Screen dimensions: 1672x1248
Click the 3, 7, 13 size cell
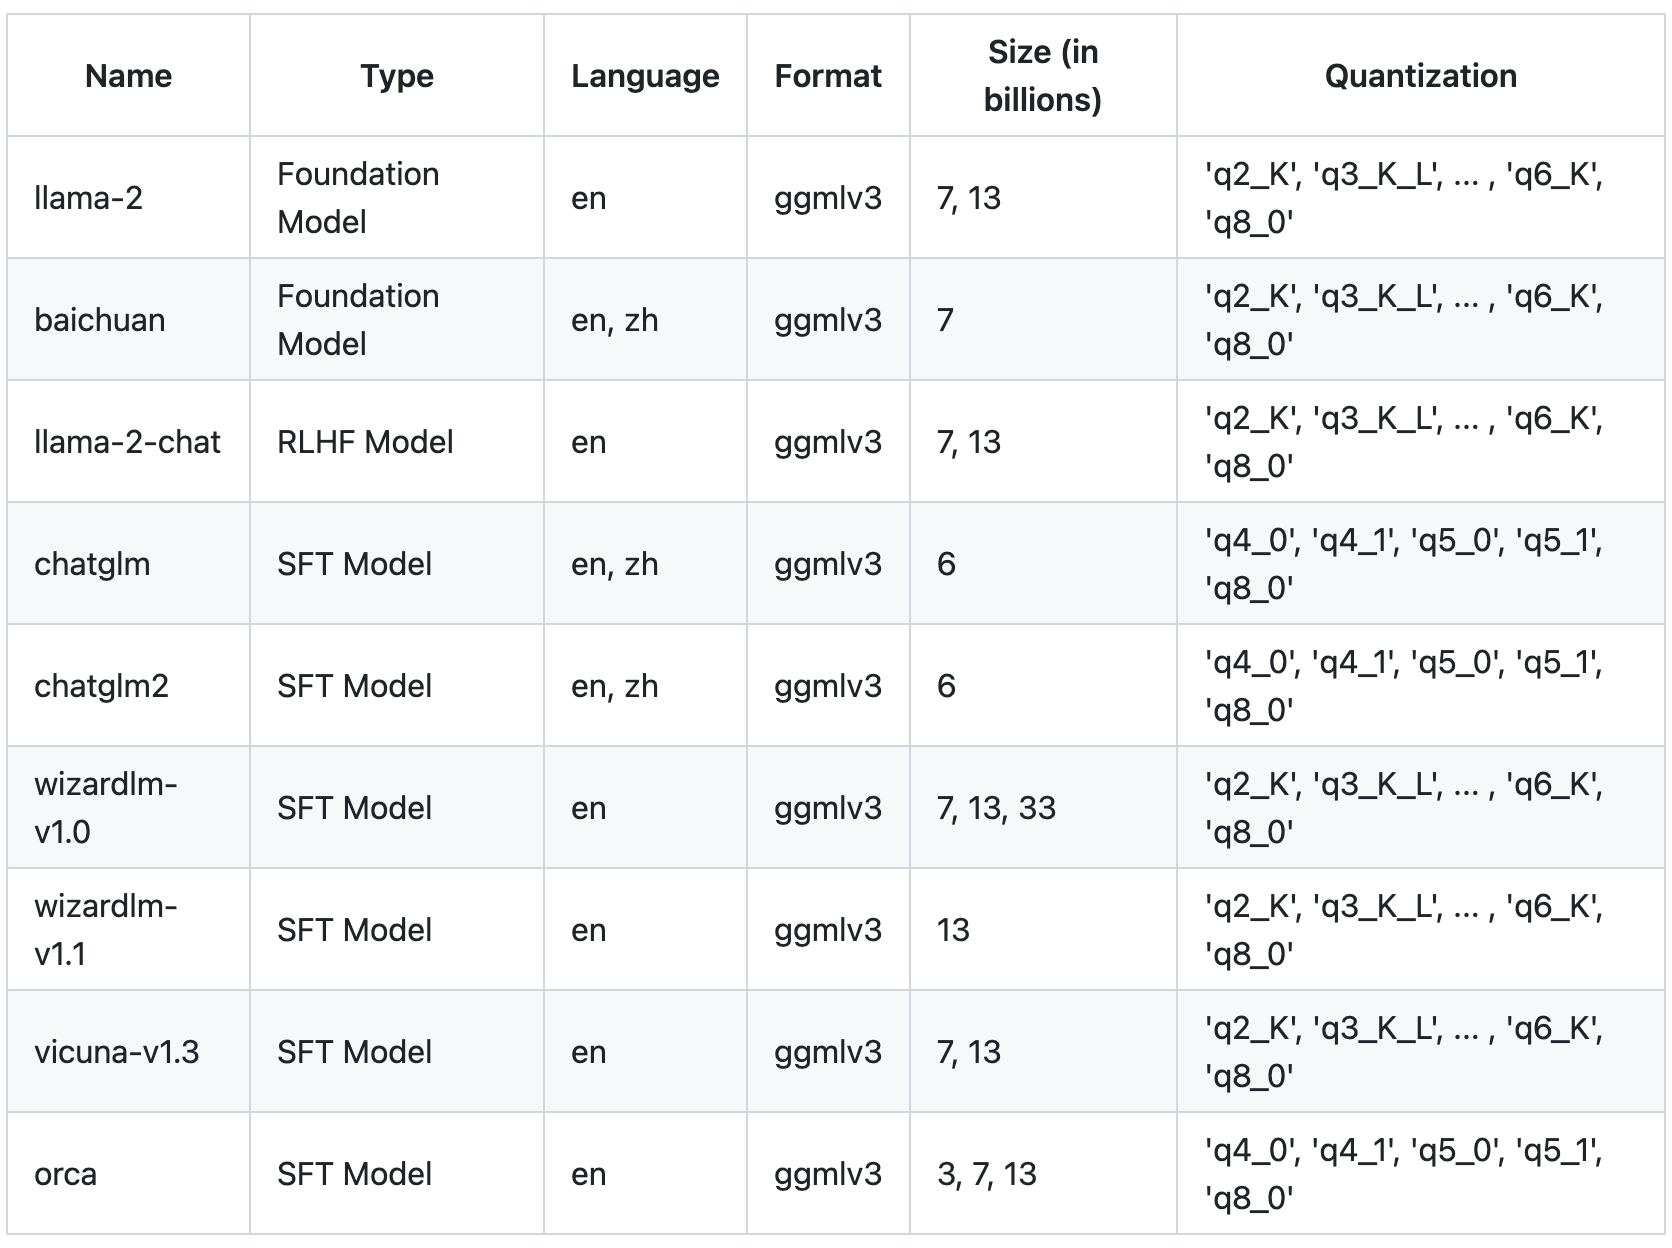click(986, 1174)
